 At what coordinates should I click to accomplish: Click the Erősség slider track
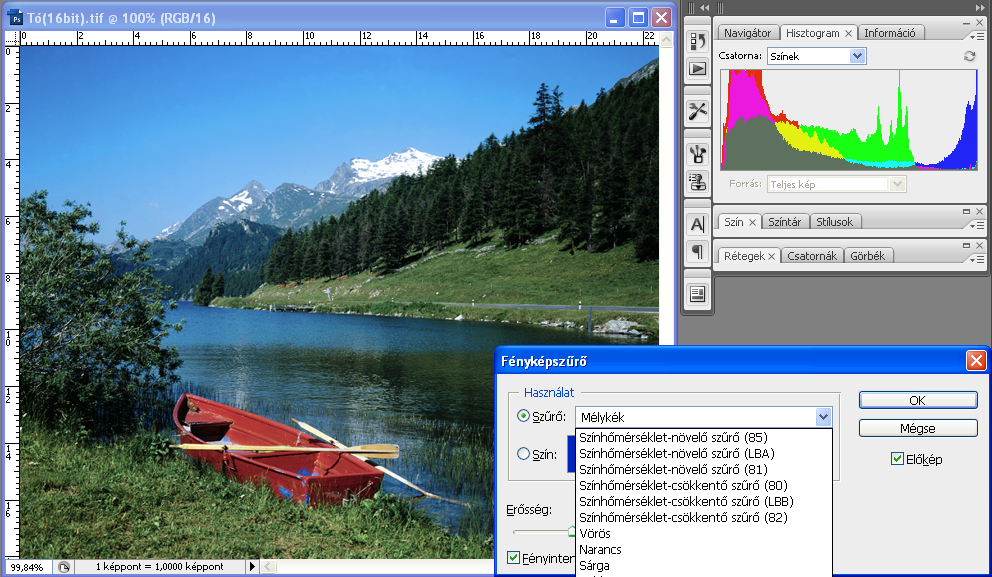[x=543, y=531]
